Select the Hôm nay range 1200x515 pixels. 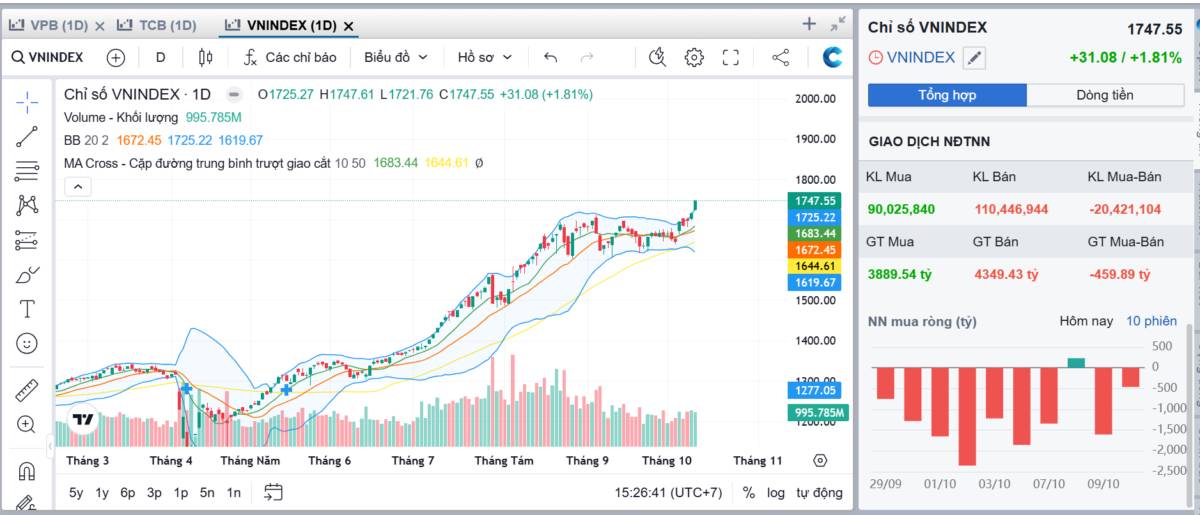pyautogui.click(x=1086, y=321)
